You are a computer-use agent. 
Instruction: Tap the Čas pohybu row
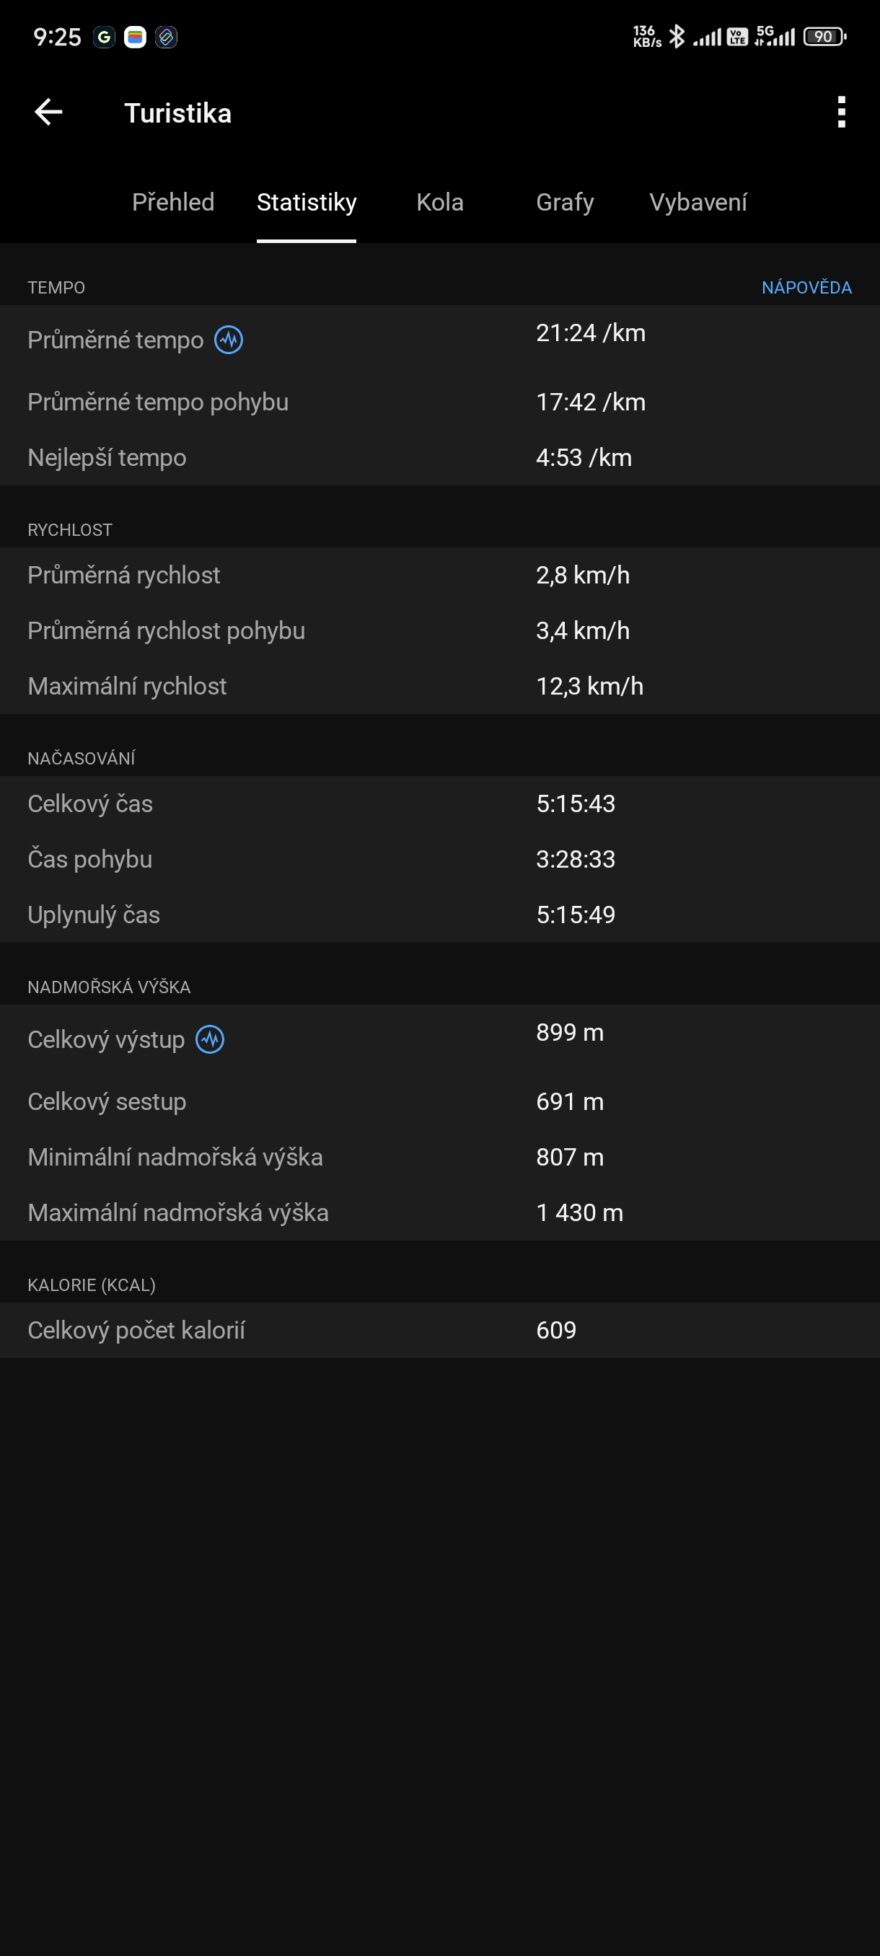point(440,859)
